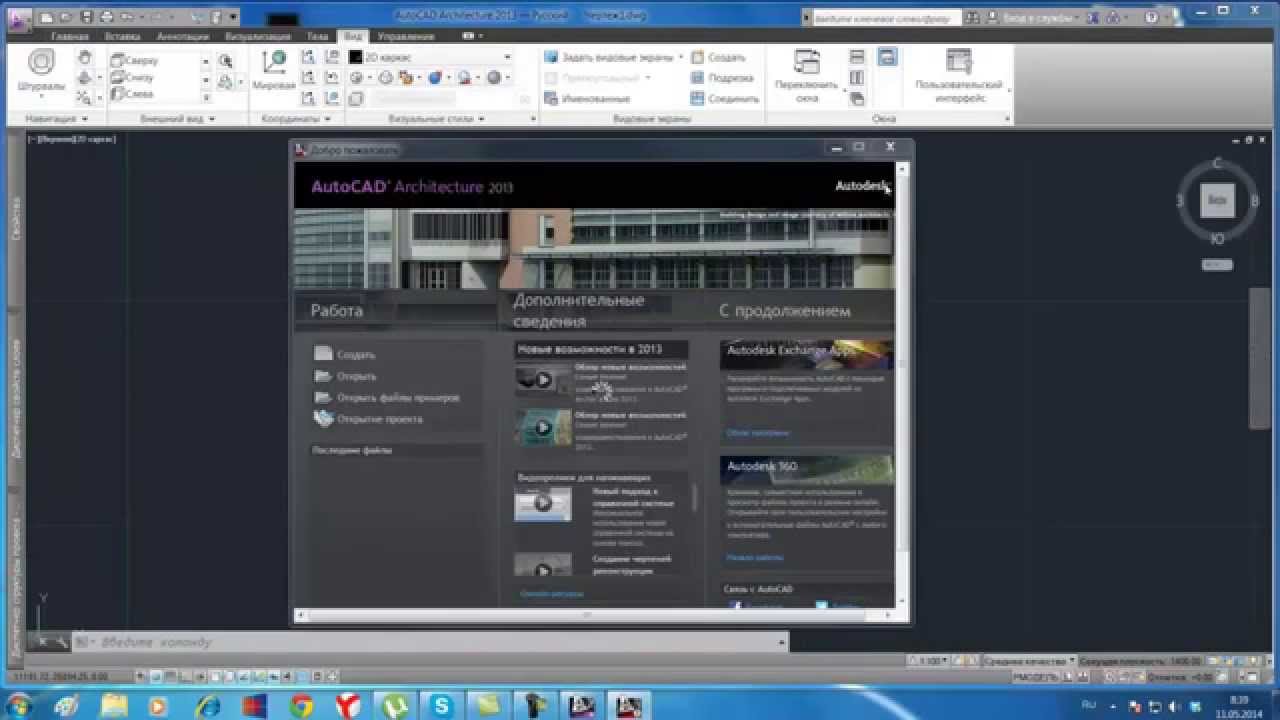
Task: Open the quick access toolbar customize dropdown arrow
Action: [x=233, y=17]
